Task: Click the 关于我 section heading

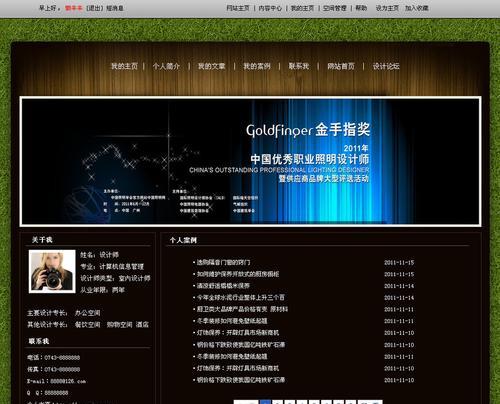Action: pos(42,240)
